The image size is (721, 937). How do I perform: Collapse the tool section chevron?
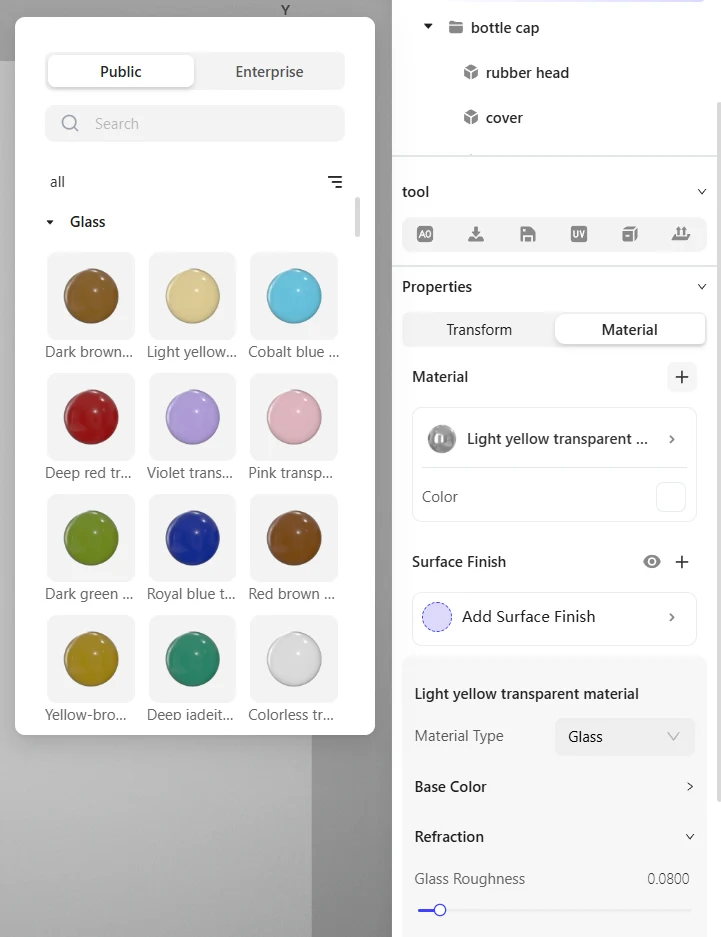[702, 192]
